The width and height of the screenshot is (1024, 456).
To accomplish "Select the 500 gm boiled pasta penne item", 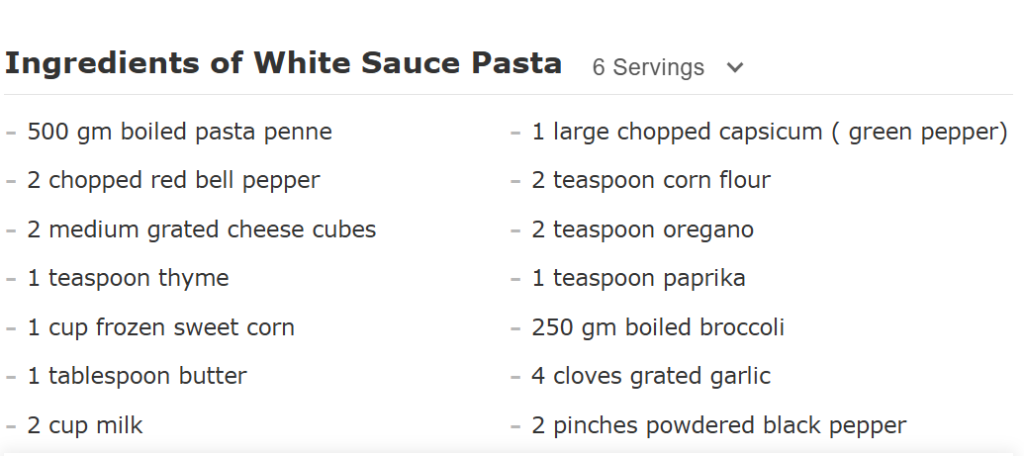I will 180,131.
